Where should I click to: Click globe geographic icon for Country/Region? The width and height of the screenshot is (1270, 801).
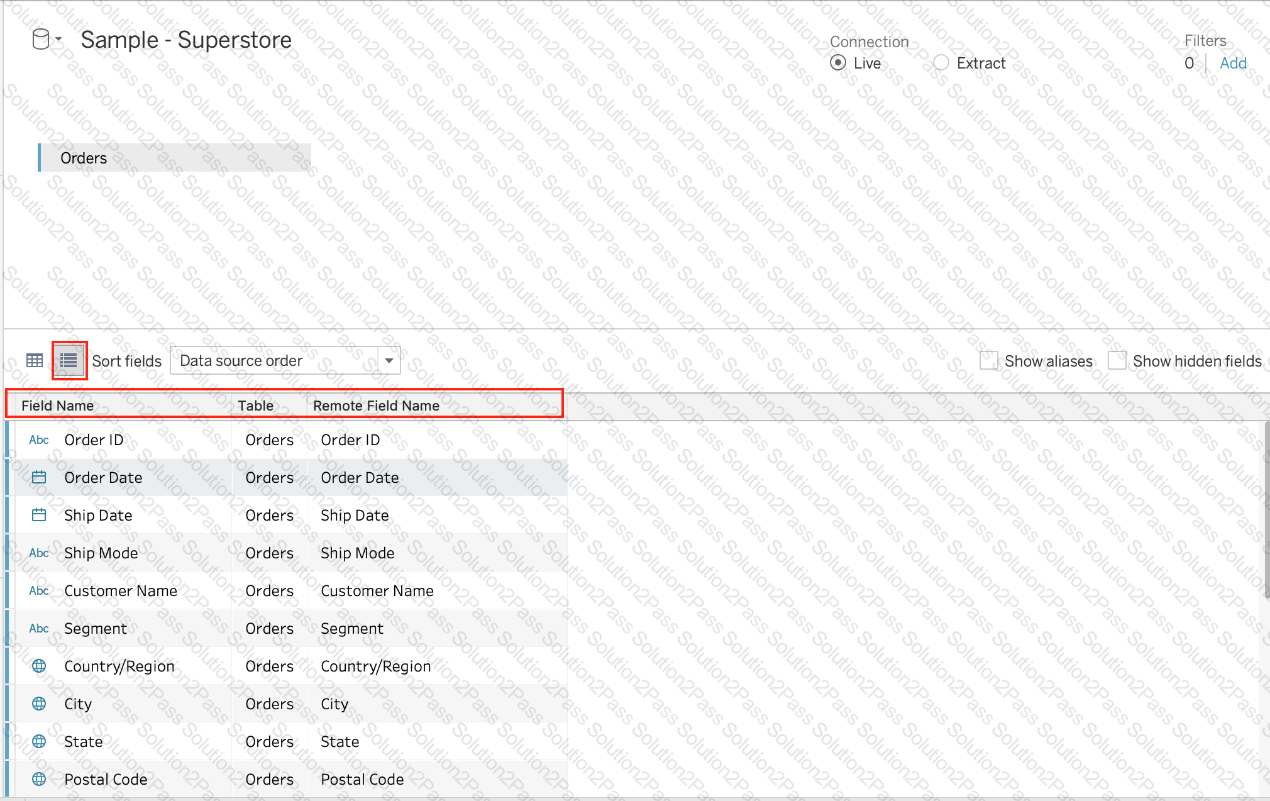tap(39, 666)
